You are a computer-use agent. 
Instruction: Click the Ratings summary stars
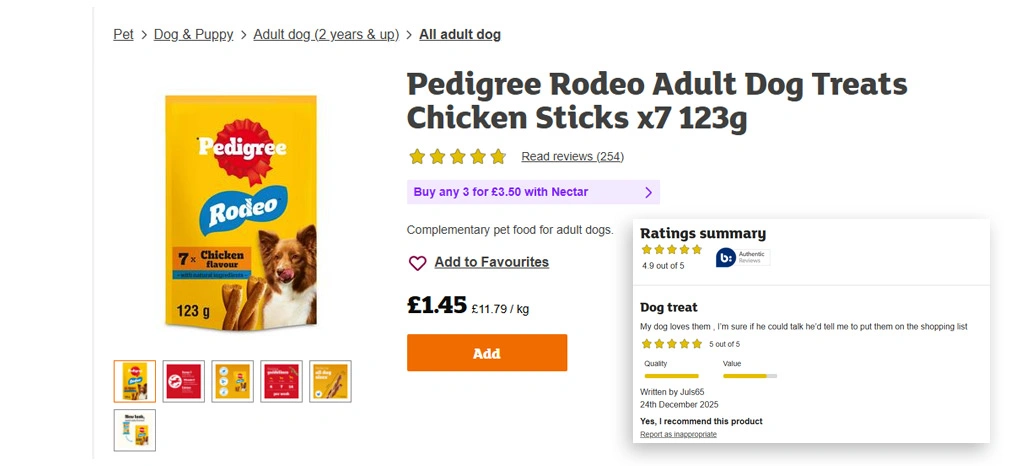(x=671, y=250)
